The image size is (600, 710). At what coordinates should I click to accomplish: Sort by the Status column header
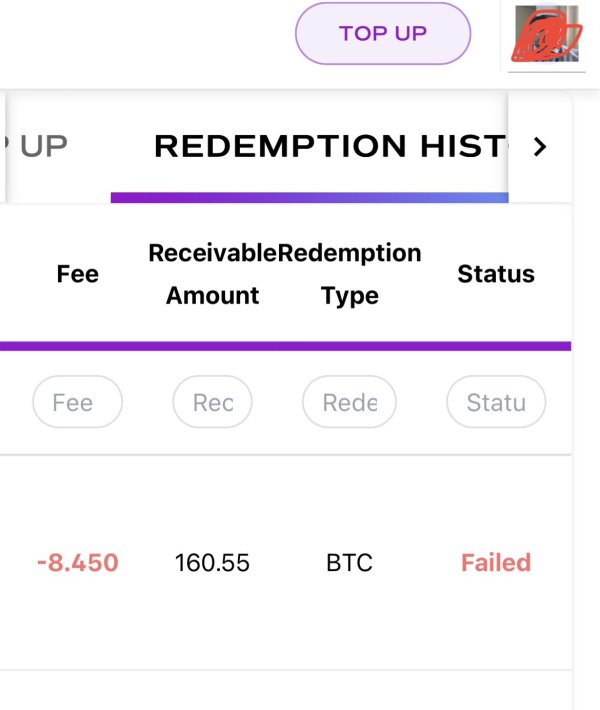496,274
